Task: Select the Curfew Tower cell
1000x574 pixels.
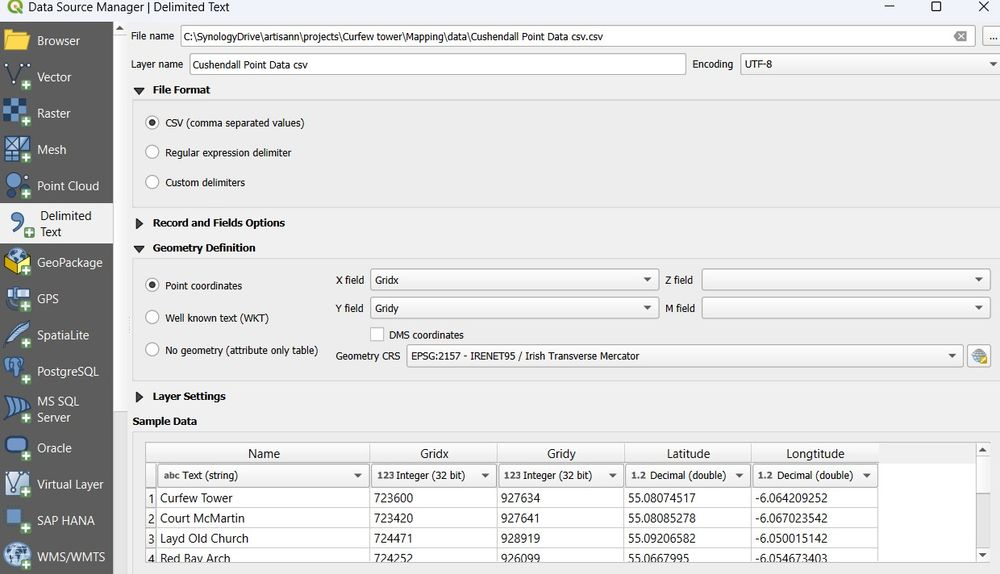Action: click(x=263, y=498)
